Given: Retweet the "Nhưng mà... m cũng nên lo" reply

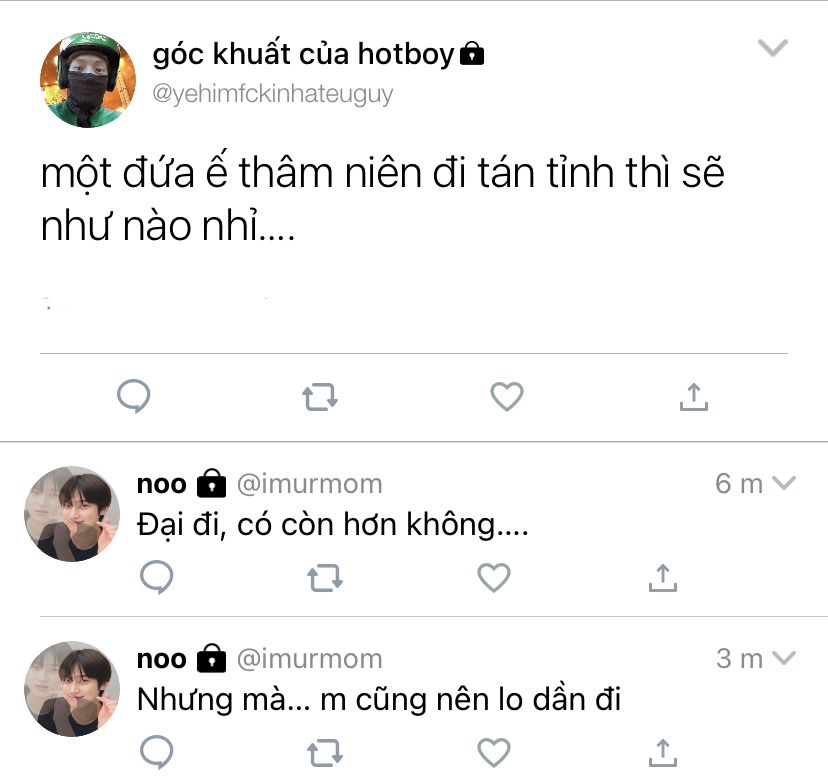Looking at the screenshot, I should tap(325, 752).
